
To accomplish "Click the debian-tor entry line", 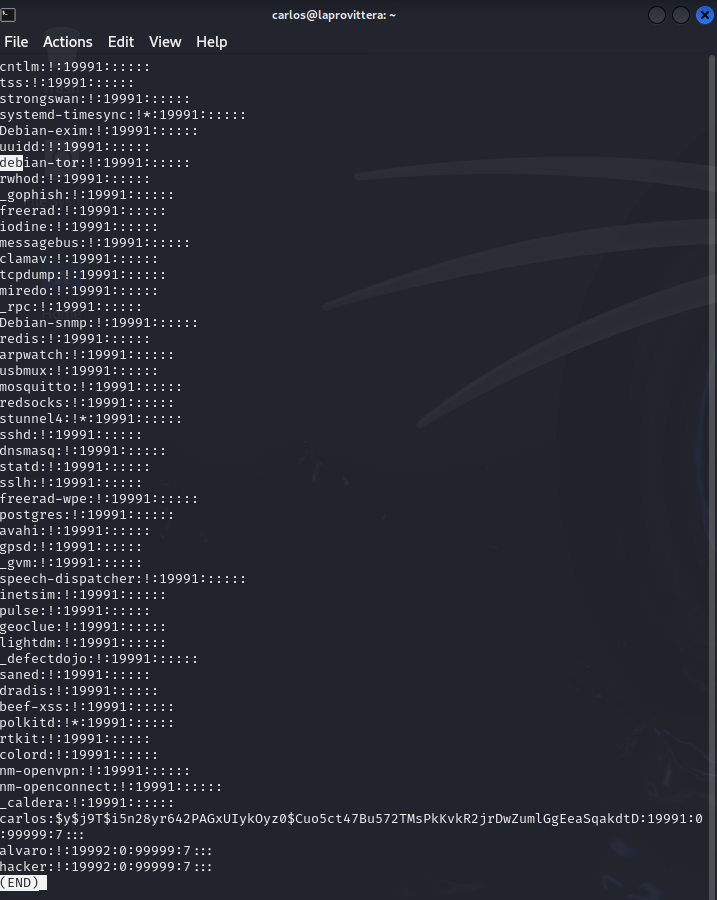I will pos(95,163).
